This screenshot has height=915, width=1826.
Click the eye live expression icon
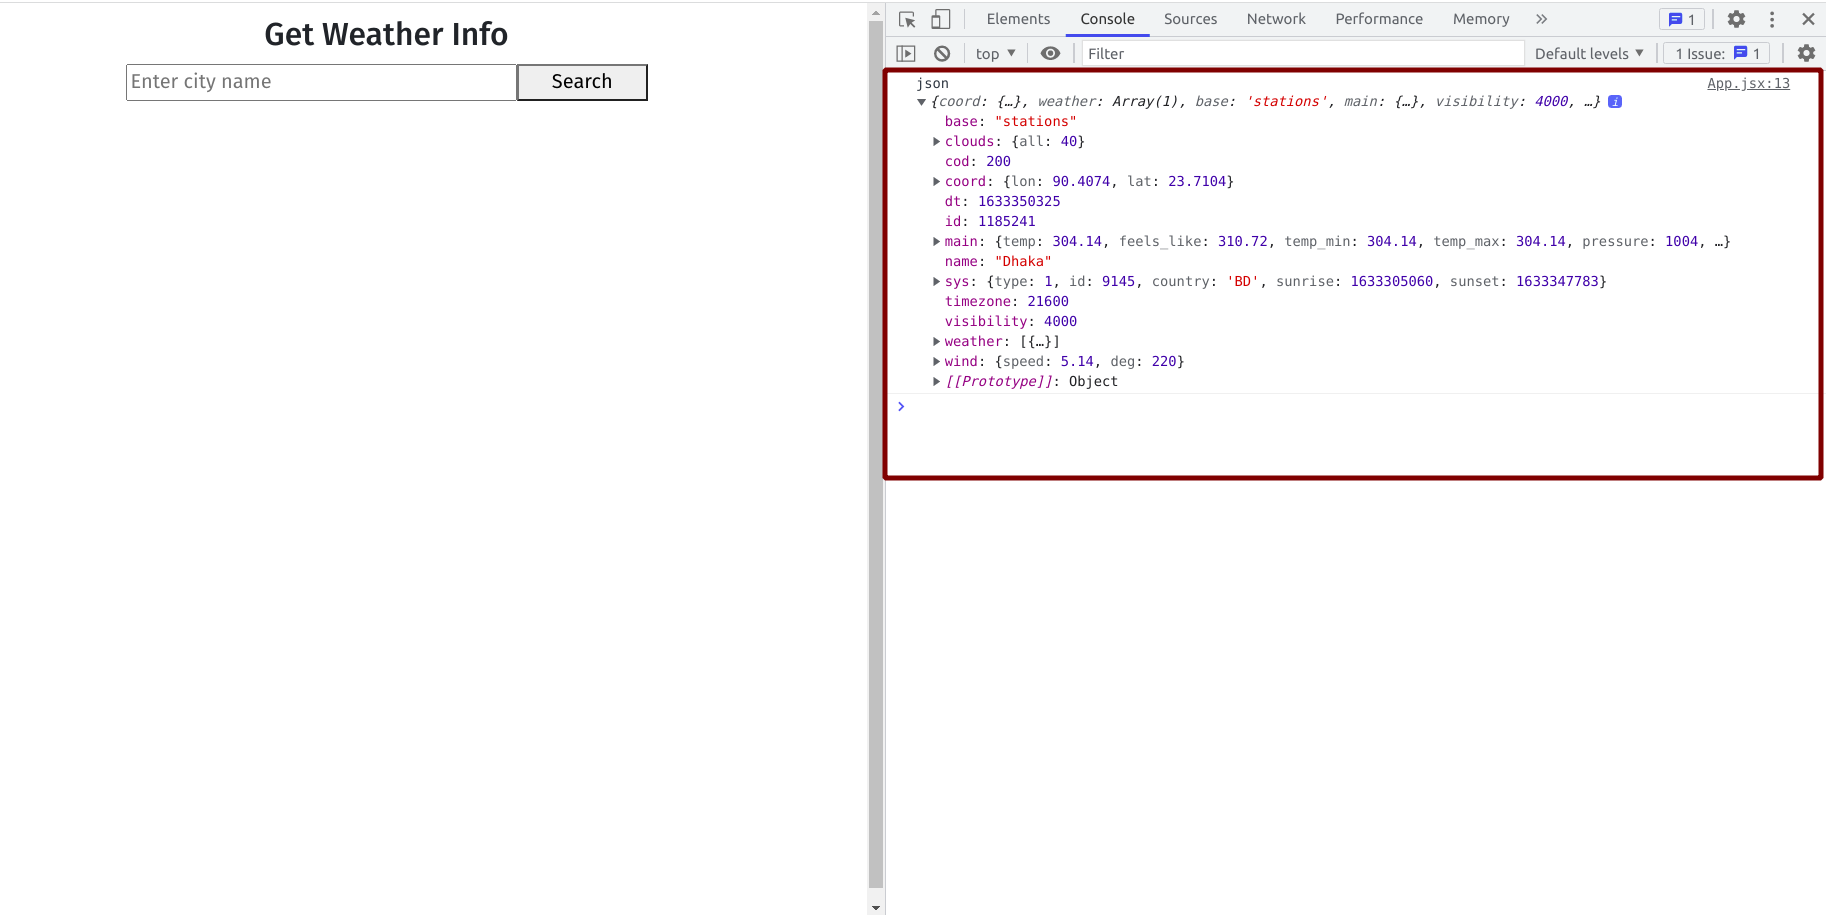tap(1050, 53)
